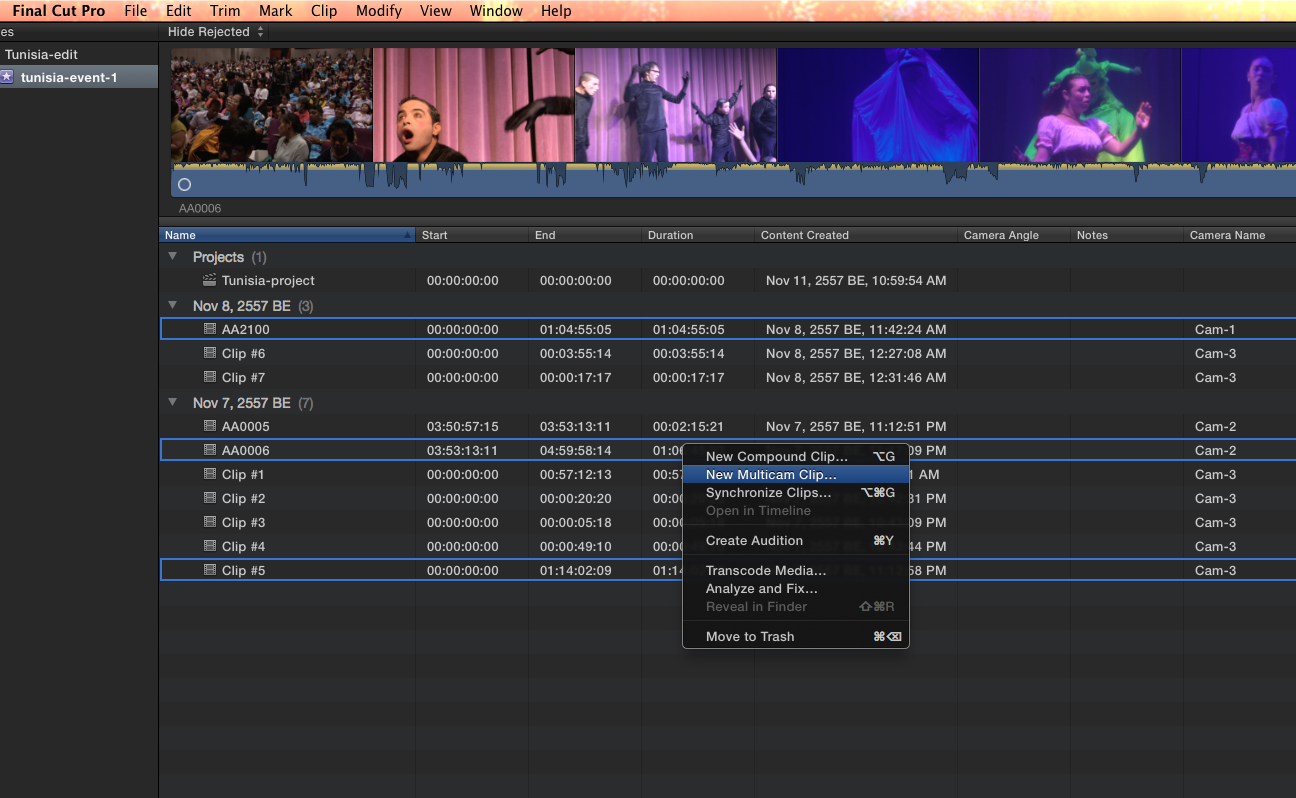This screenshot has height=798, width=1296.
Task: Click the performers in black filmstrip thumbnail
Action: [x=675, y=105]
